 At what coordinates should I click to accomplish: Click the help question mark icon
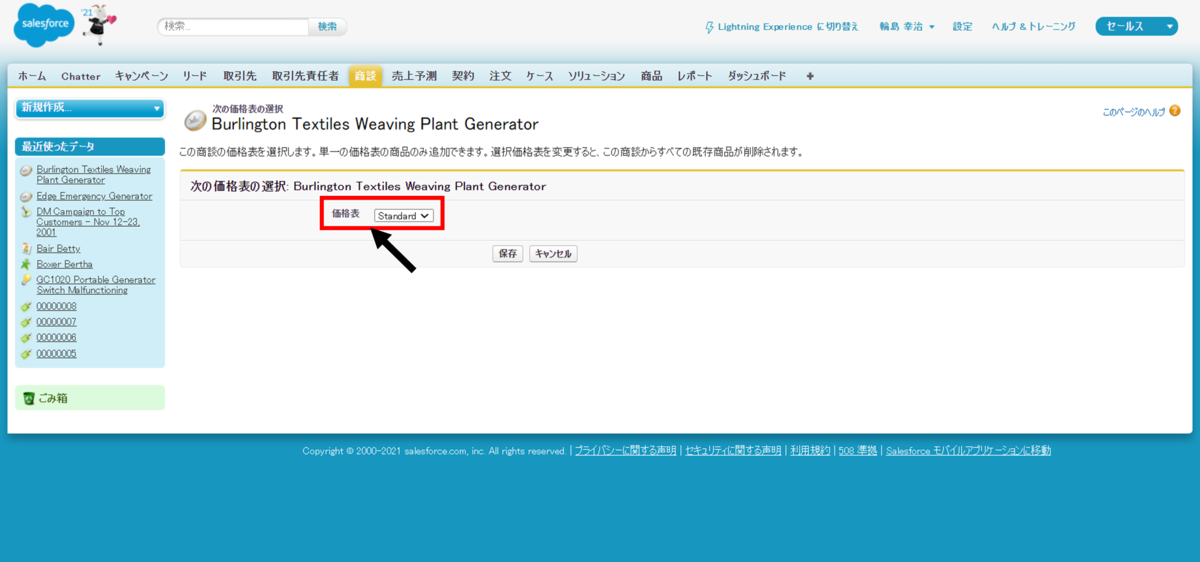(1175, 111)
